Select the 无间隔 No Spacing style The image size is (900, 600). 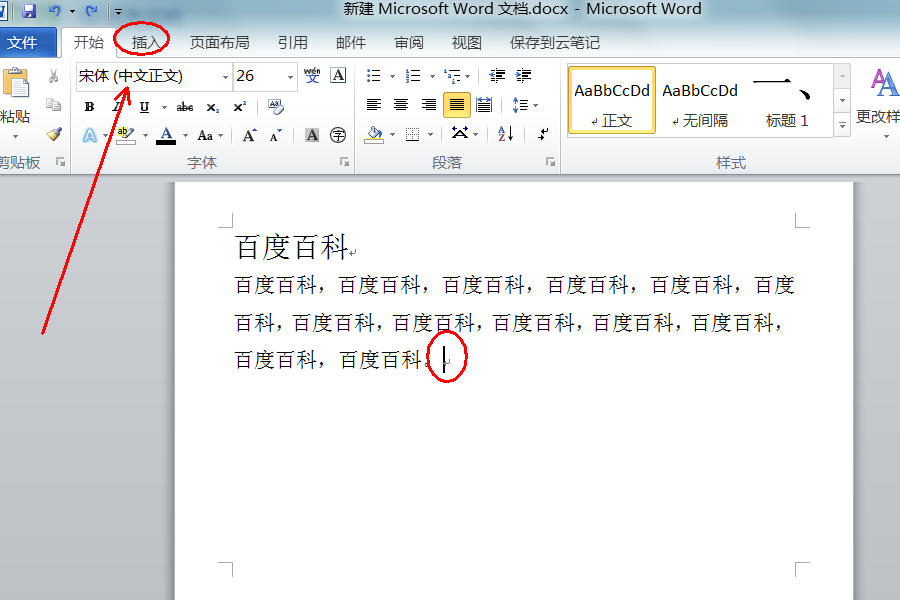tap(700, 100)
